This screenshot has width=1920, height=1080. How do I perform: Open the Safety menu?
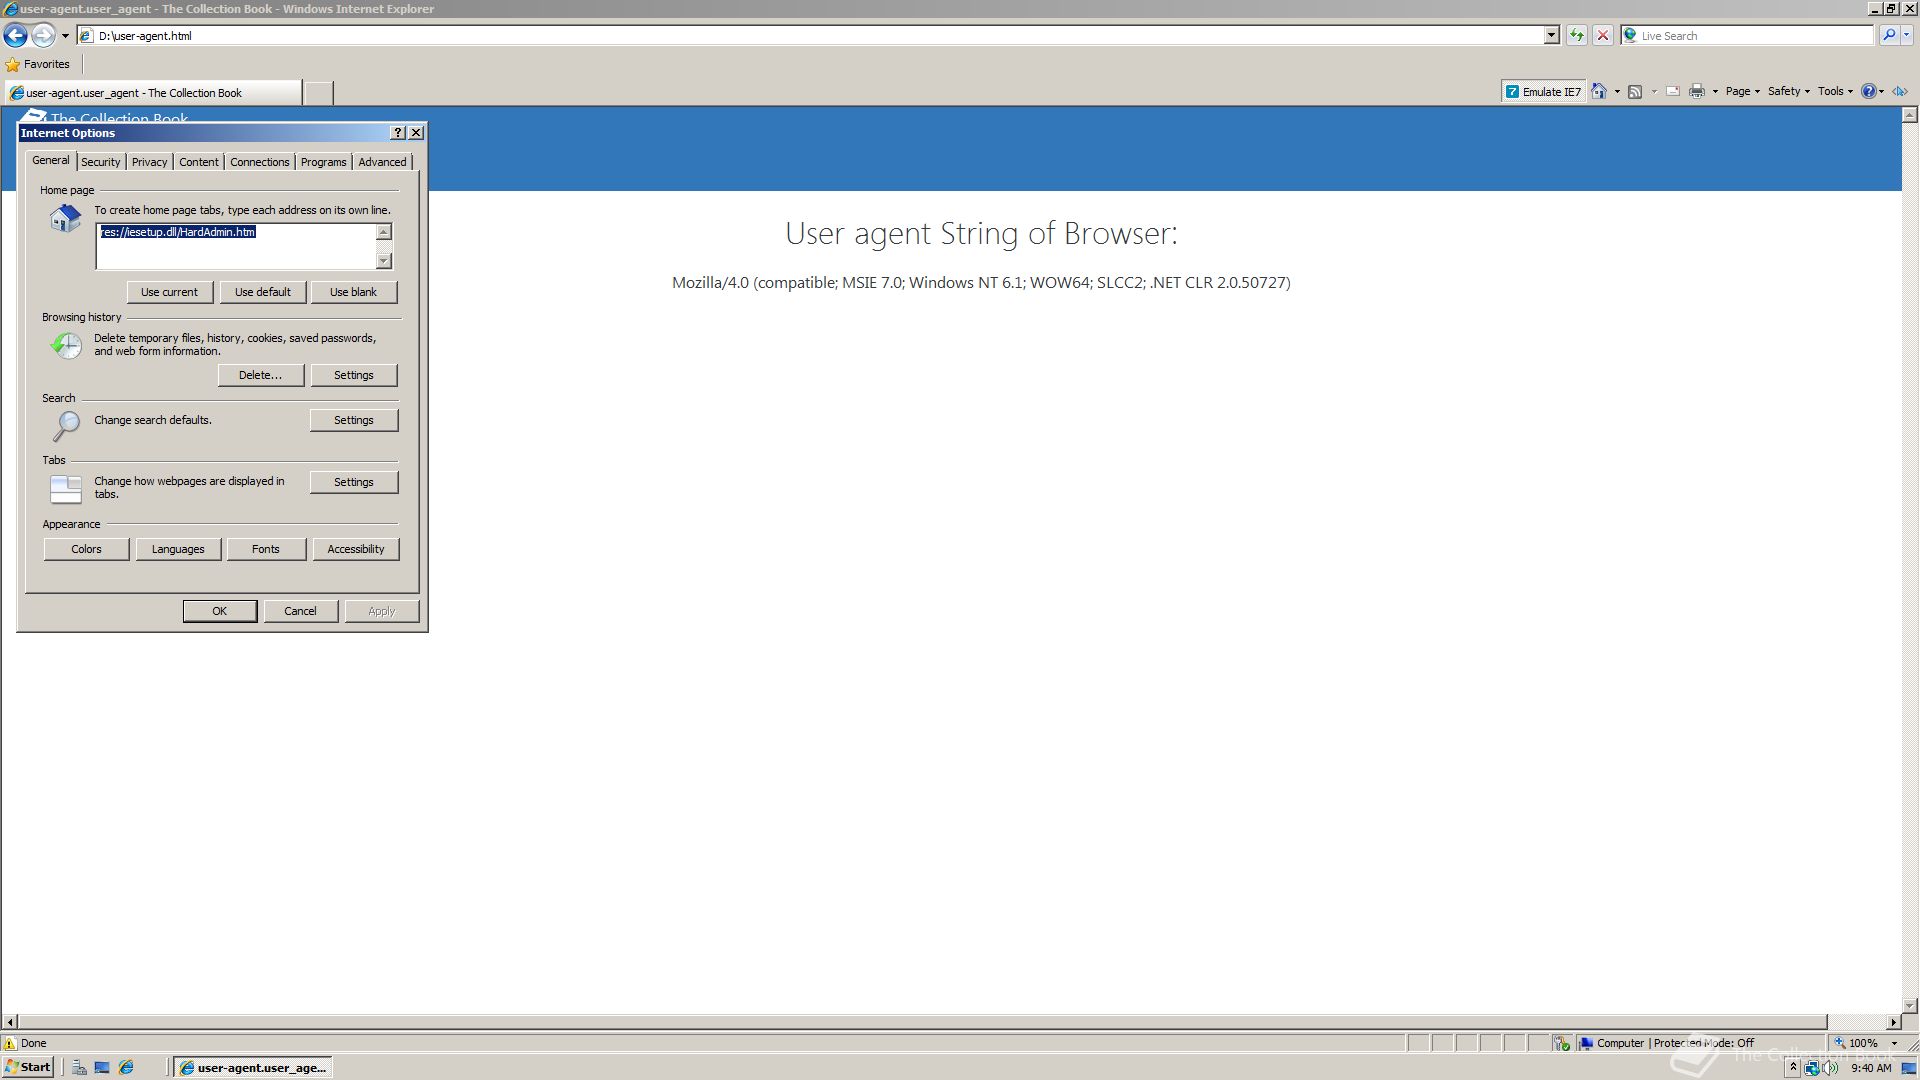[1788, 92]
